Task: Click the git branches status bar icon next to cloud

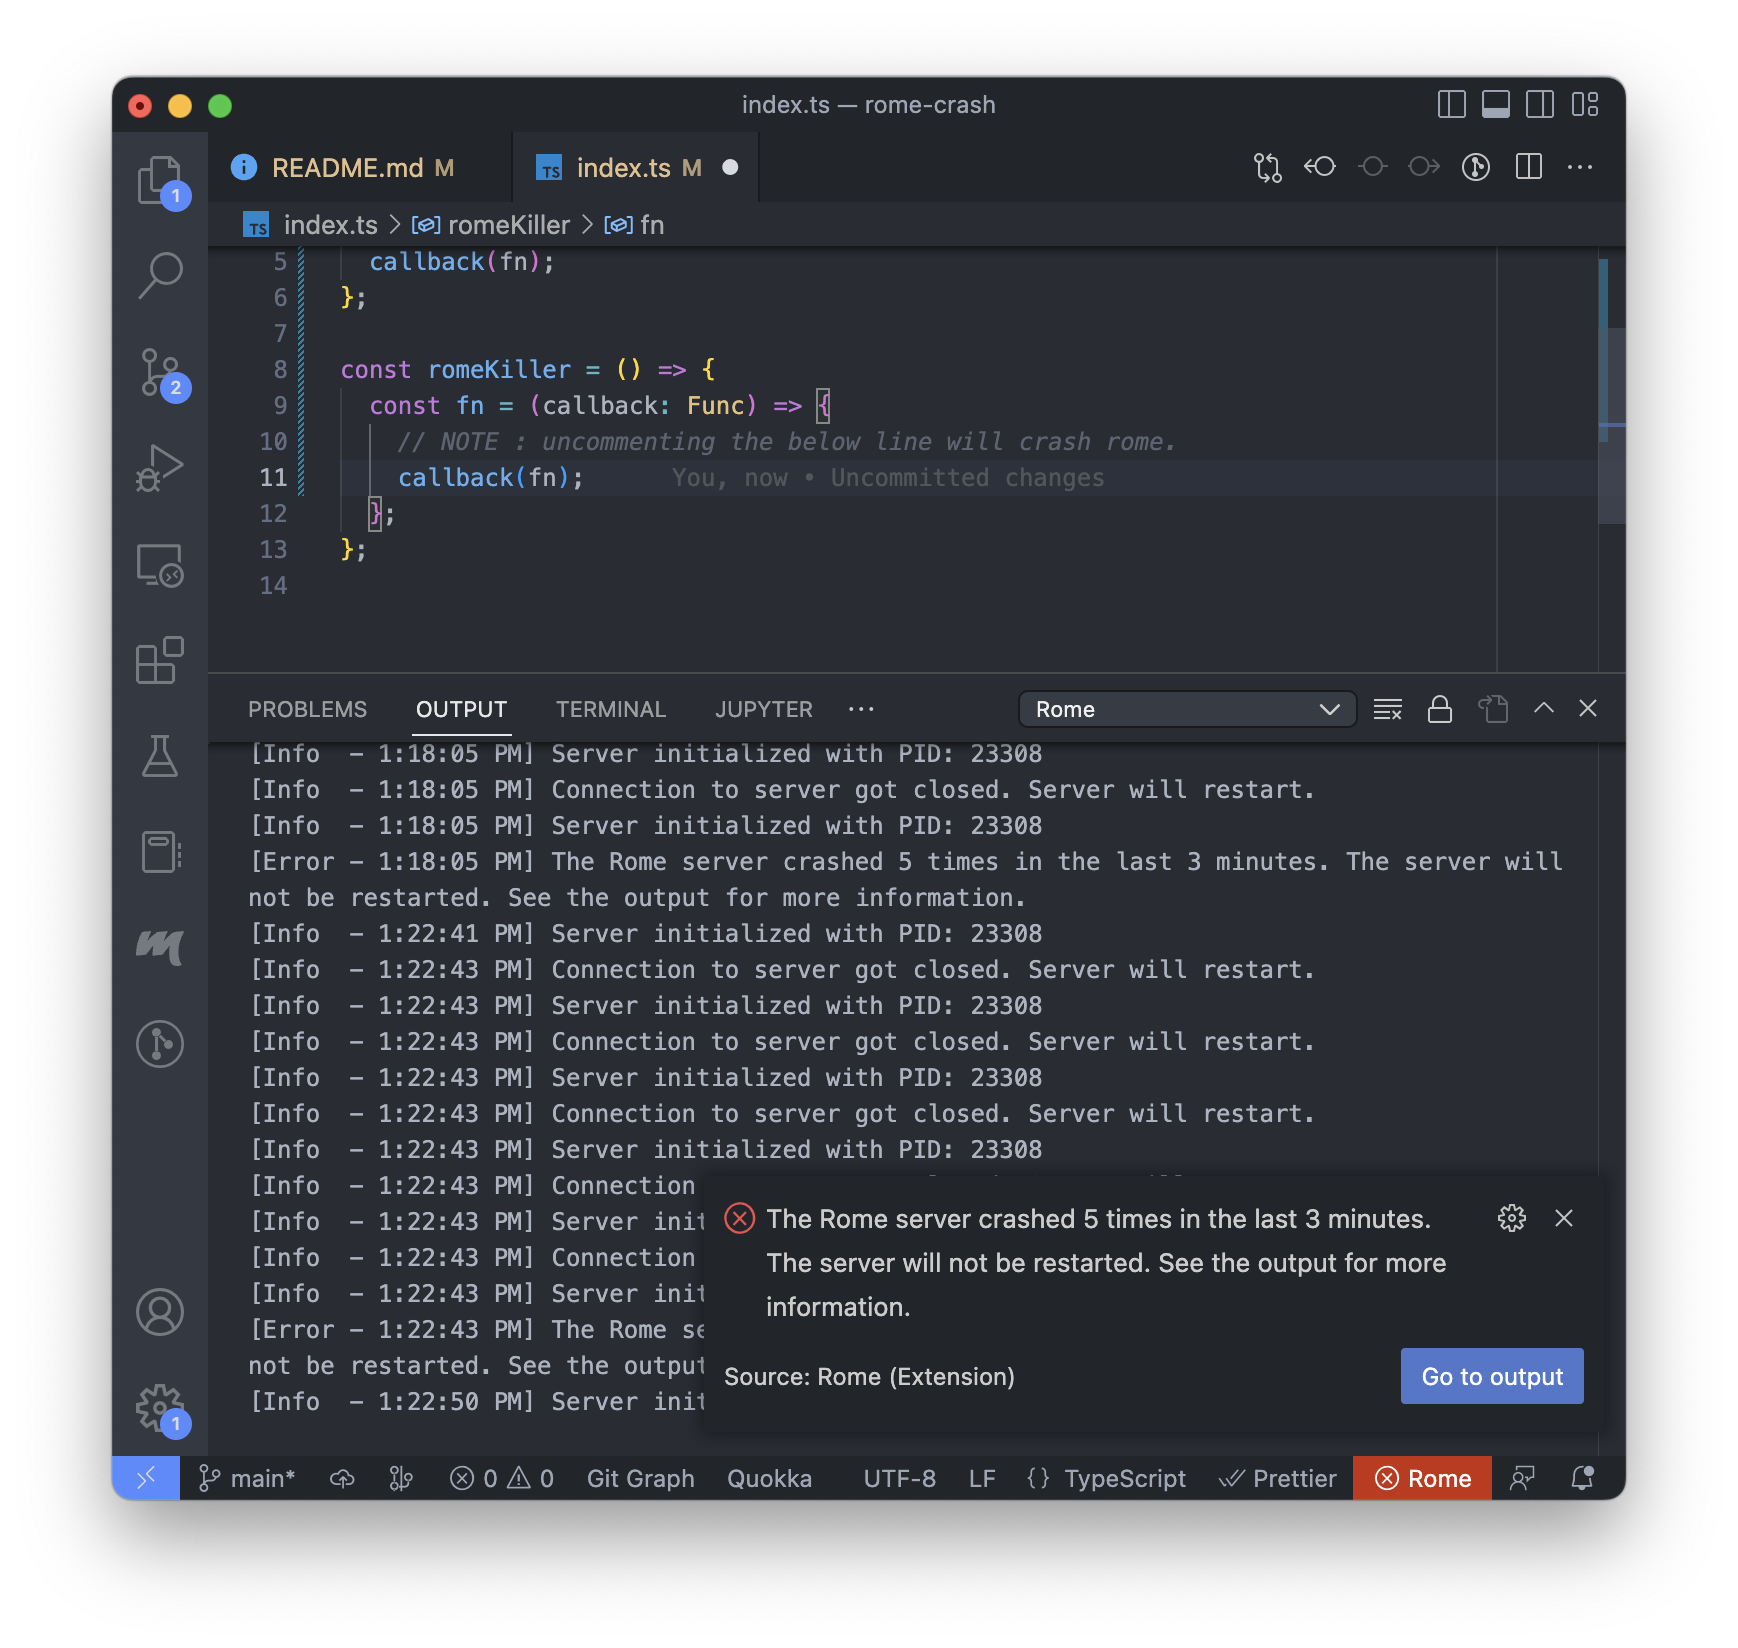Action: tap(401, 1478)
